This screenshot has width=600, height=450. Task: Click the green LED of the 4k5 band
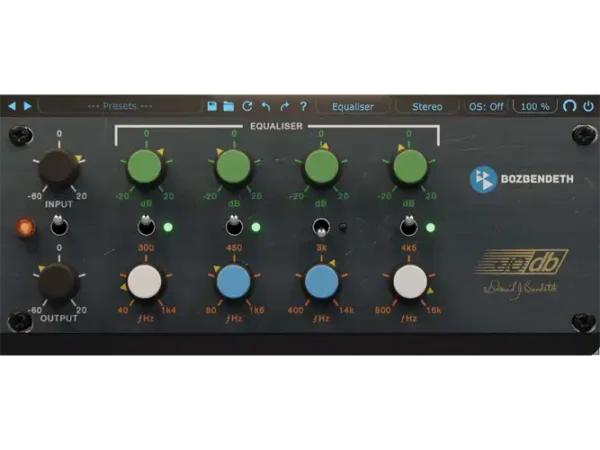(430, 228)
